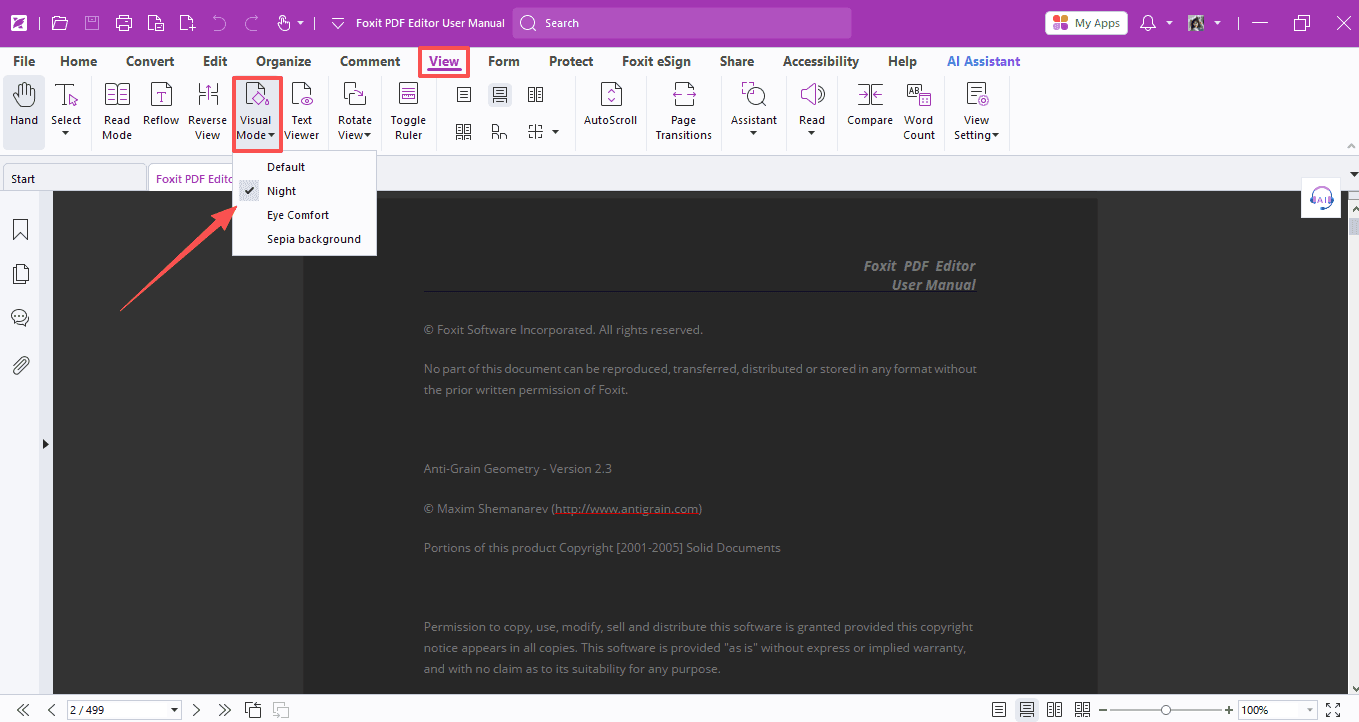Open the floating AI assistant icon

[x=1321, y=198]
